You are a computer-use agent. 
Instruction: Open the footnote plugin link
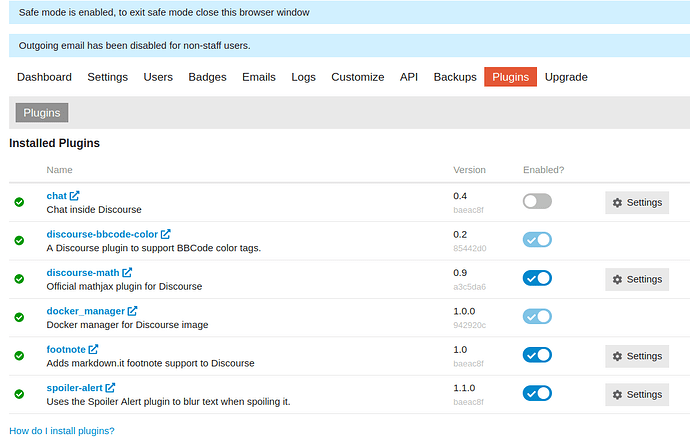[66, 349]
